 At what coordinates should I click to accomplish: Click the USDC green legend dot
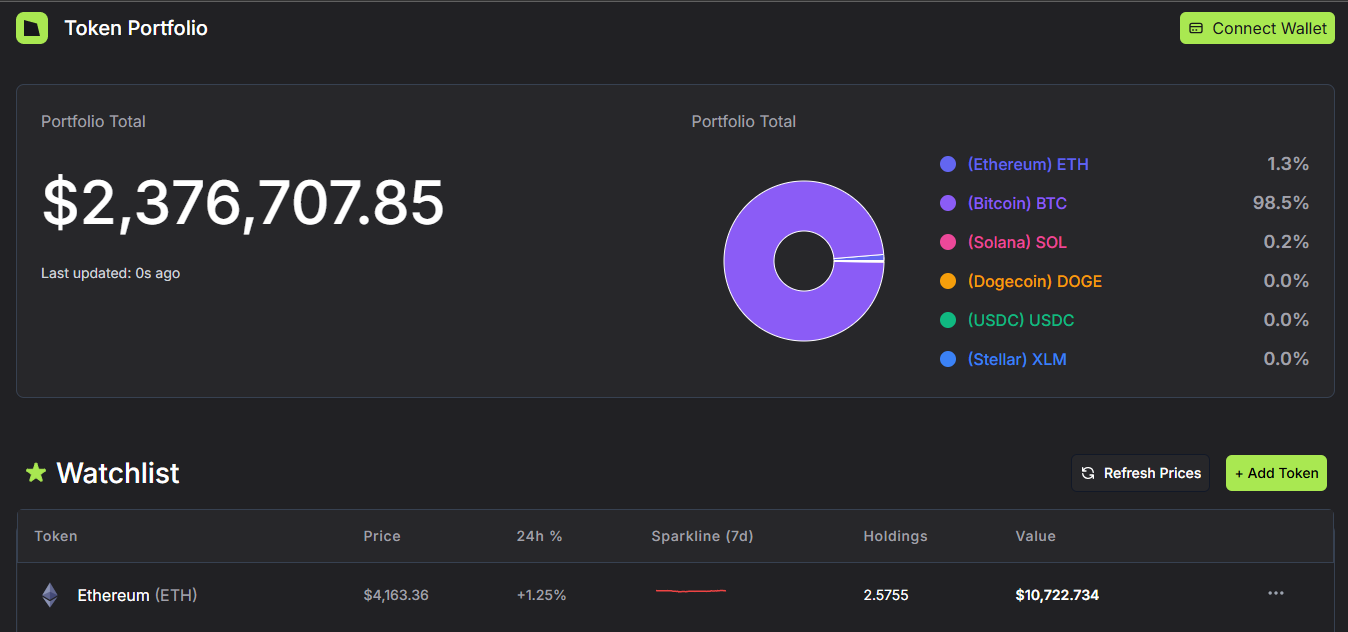(948, 320)
